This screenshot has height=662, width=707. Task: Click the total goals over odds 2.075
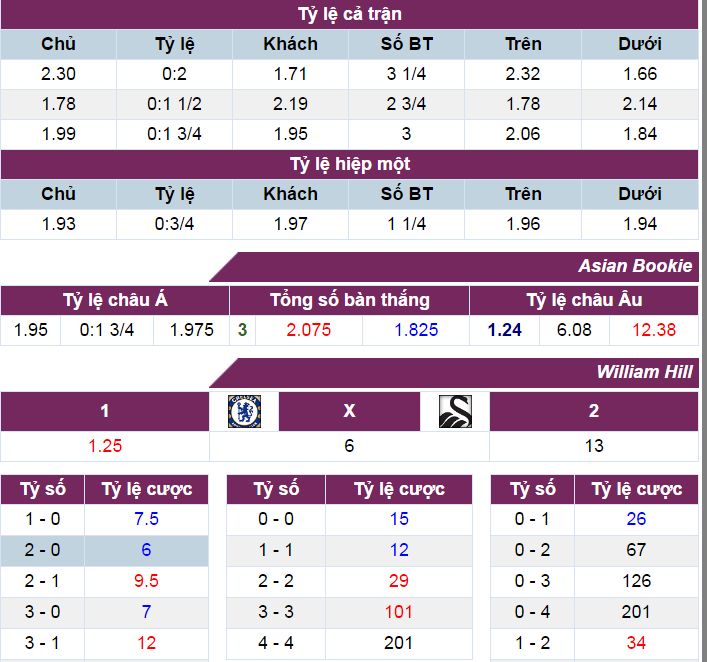point(308,330)
